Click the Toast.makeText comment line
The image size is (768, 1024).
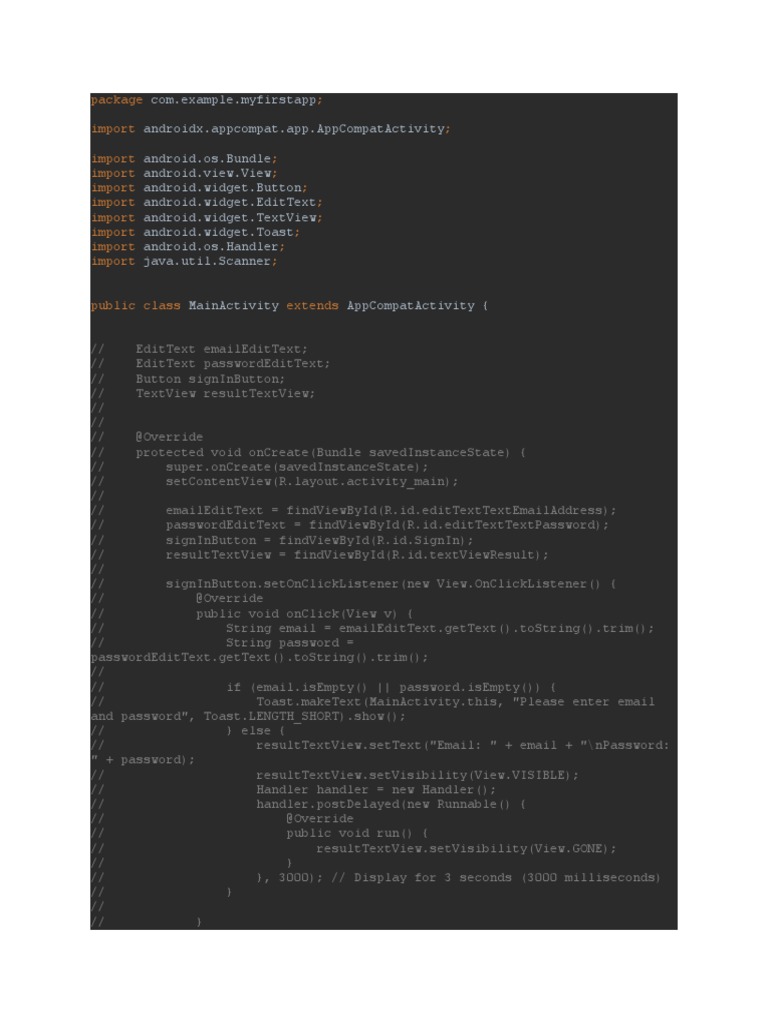tap(373, 709)
